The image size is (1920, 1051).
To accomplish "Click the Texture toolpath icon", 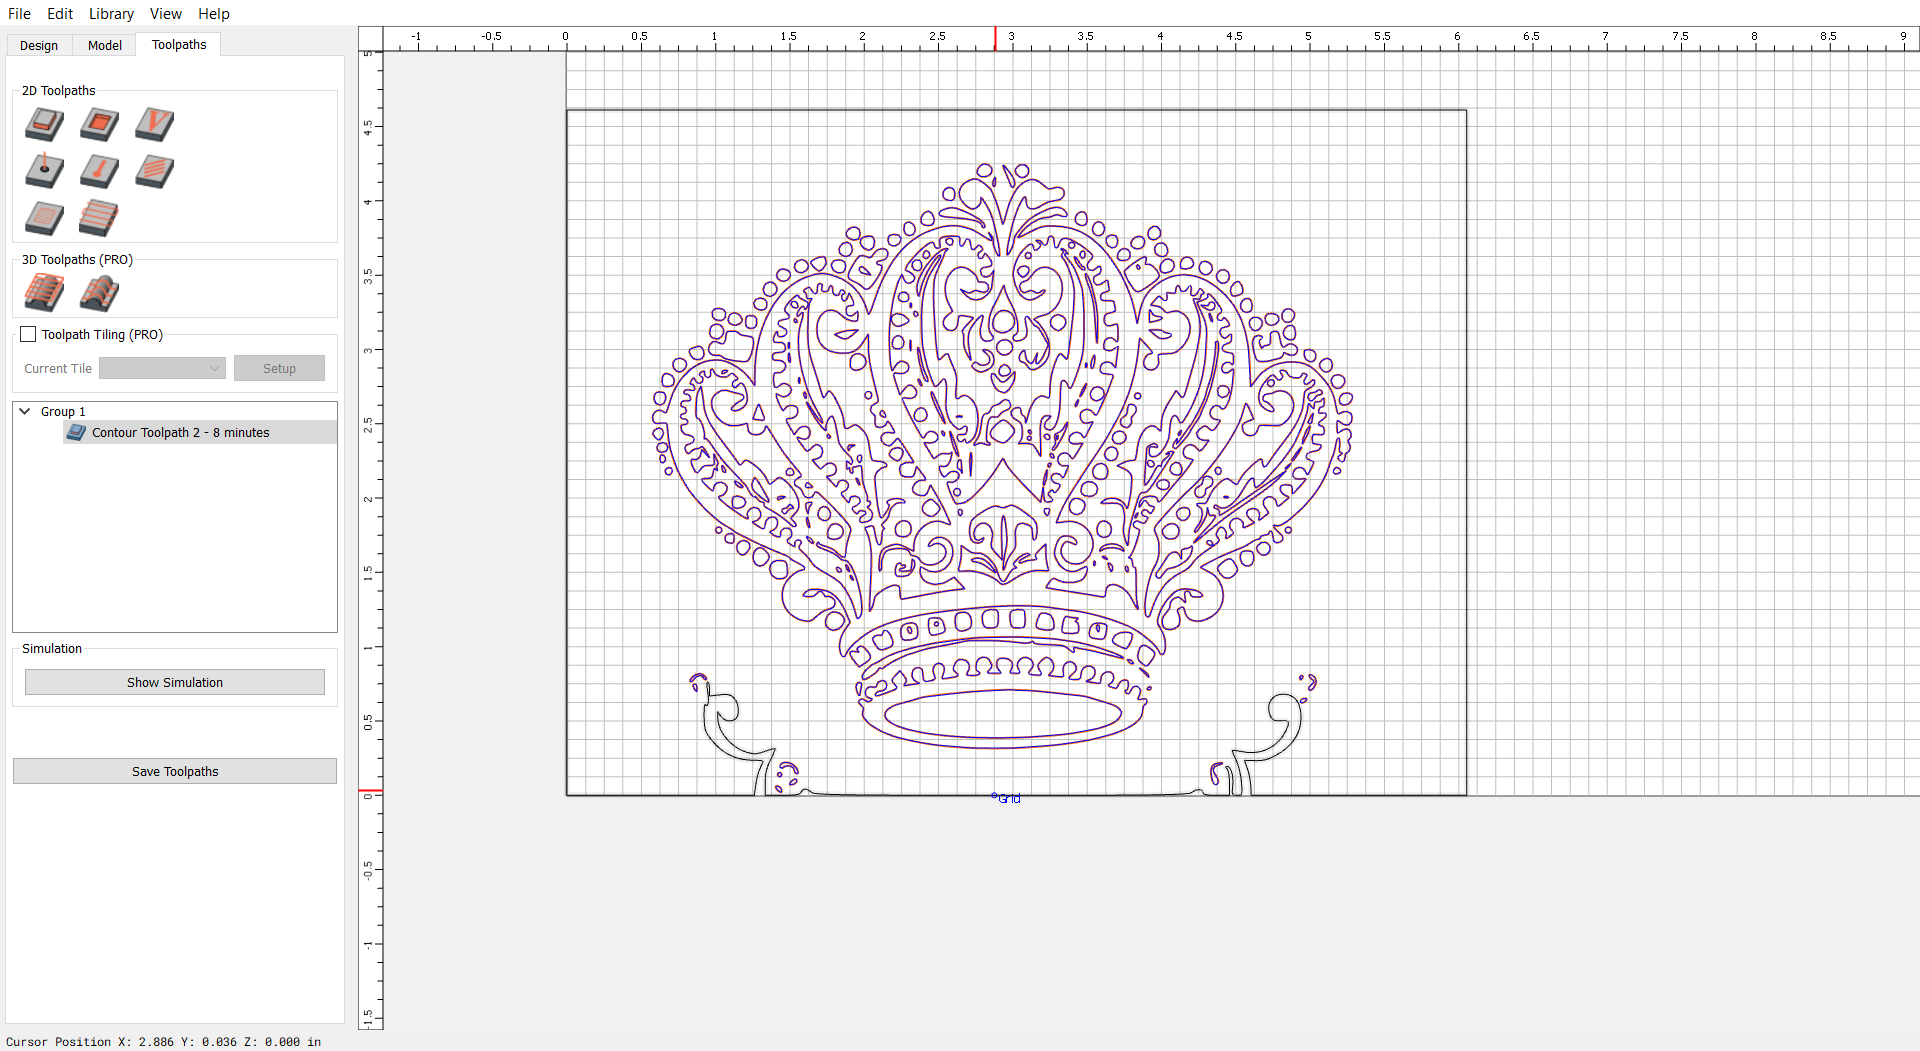I will (154, 171).
